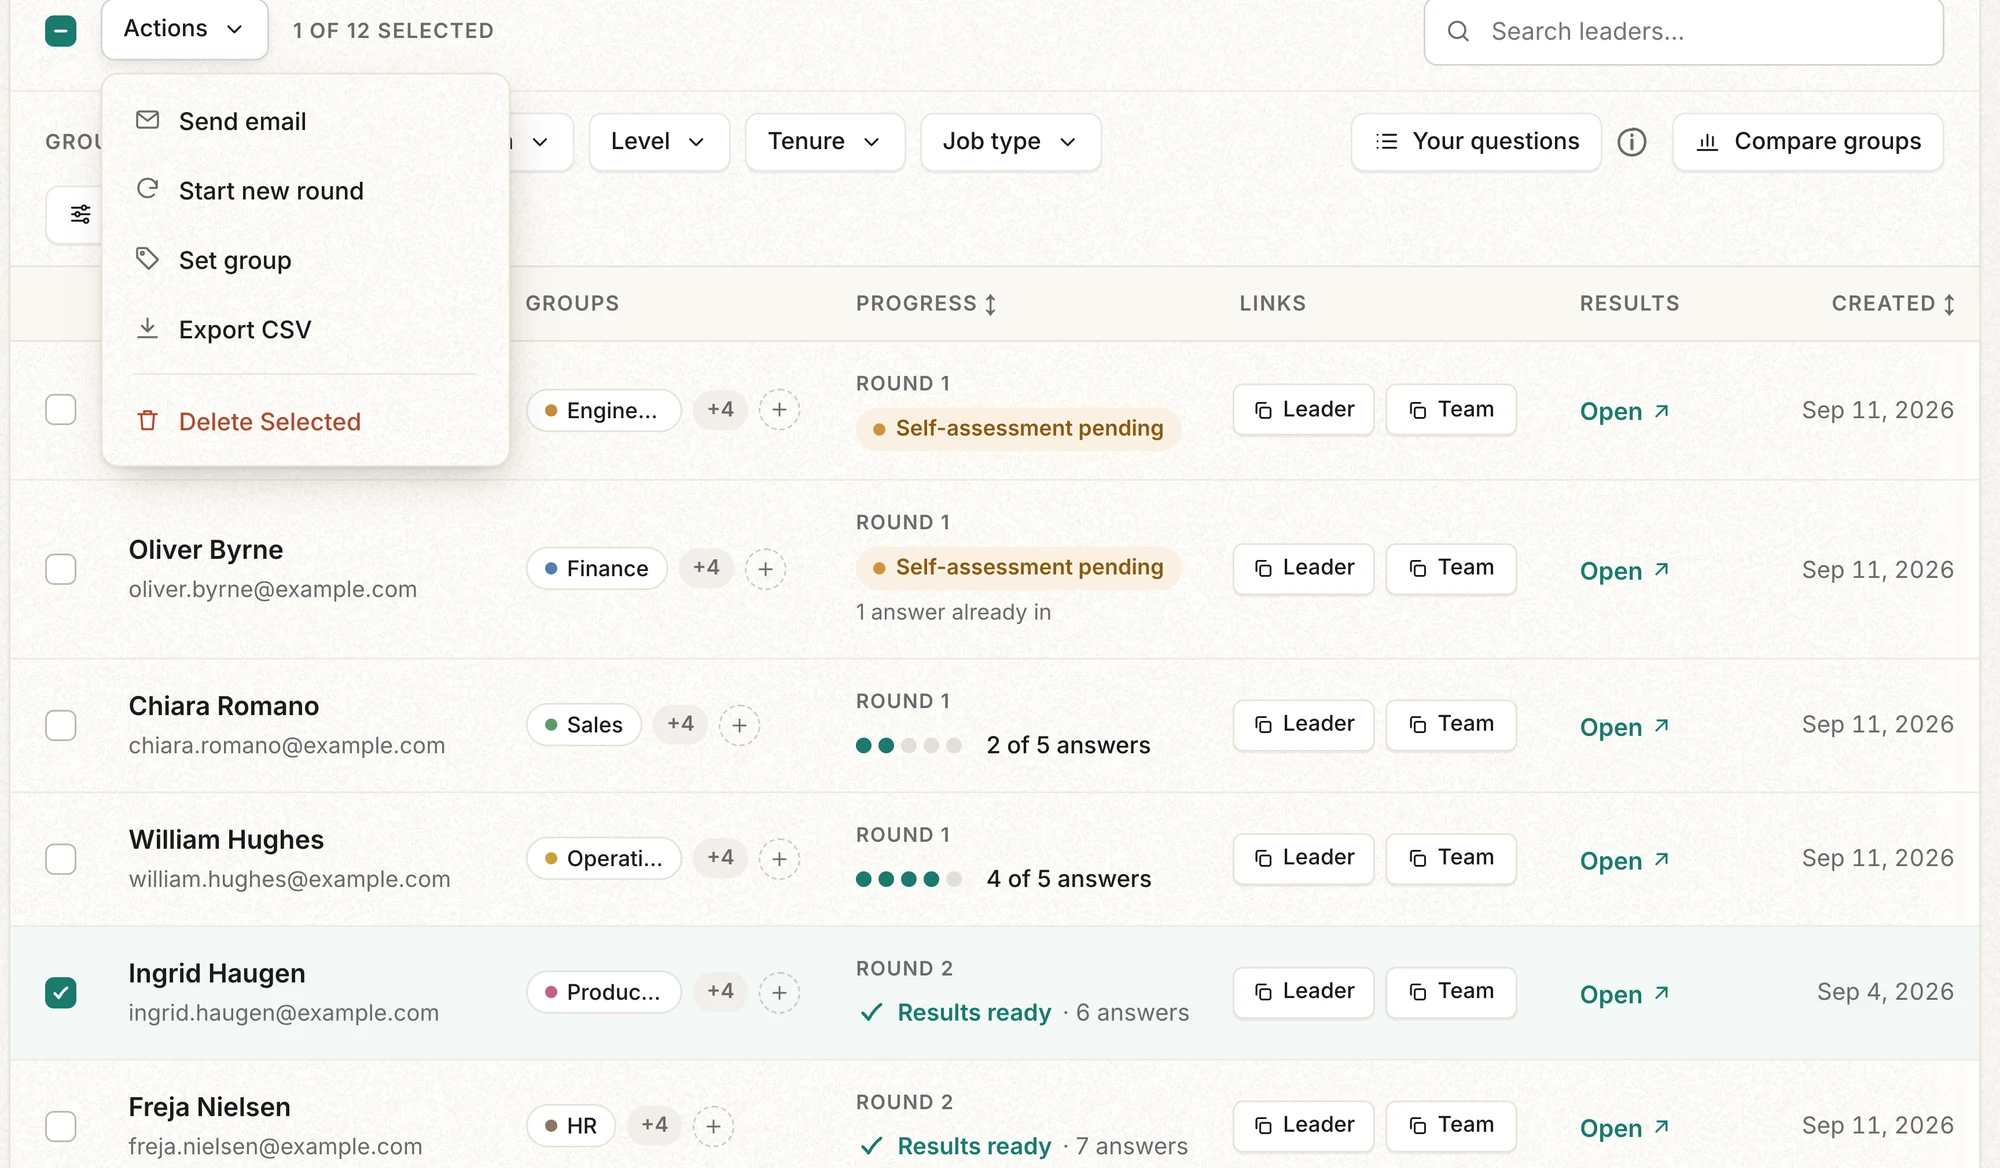Expand the Tenure filter dropdown
Image resolution: width=2000 pixels, height=1168 pixels.
pos(825,142)
